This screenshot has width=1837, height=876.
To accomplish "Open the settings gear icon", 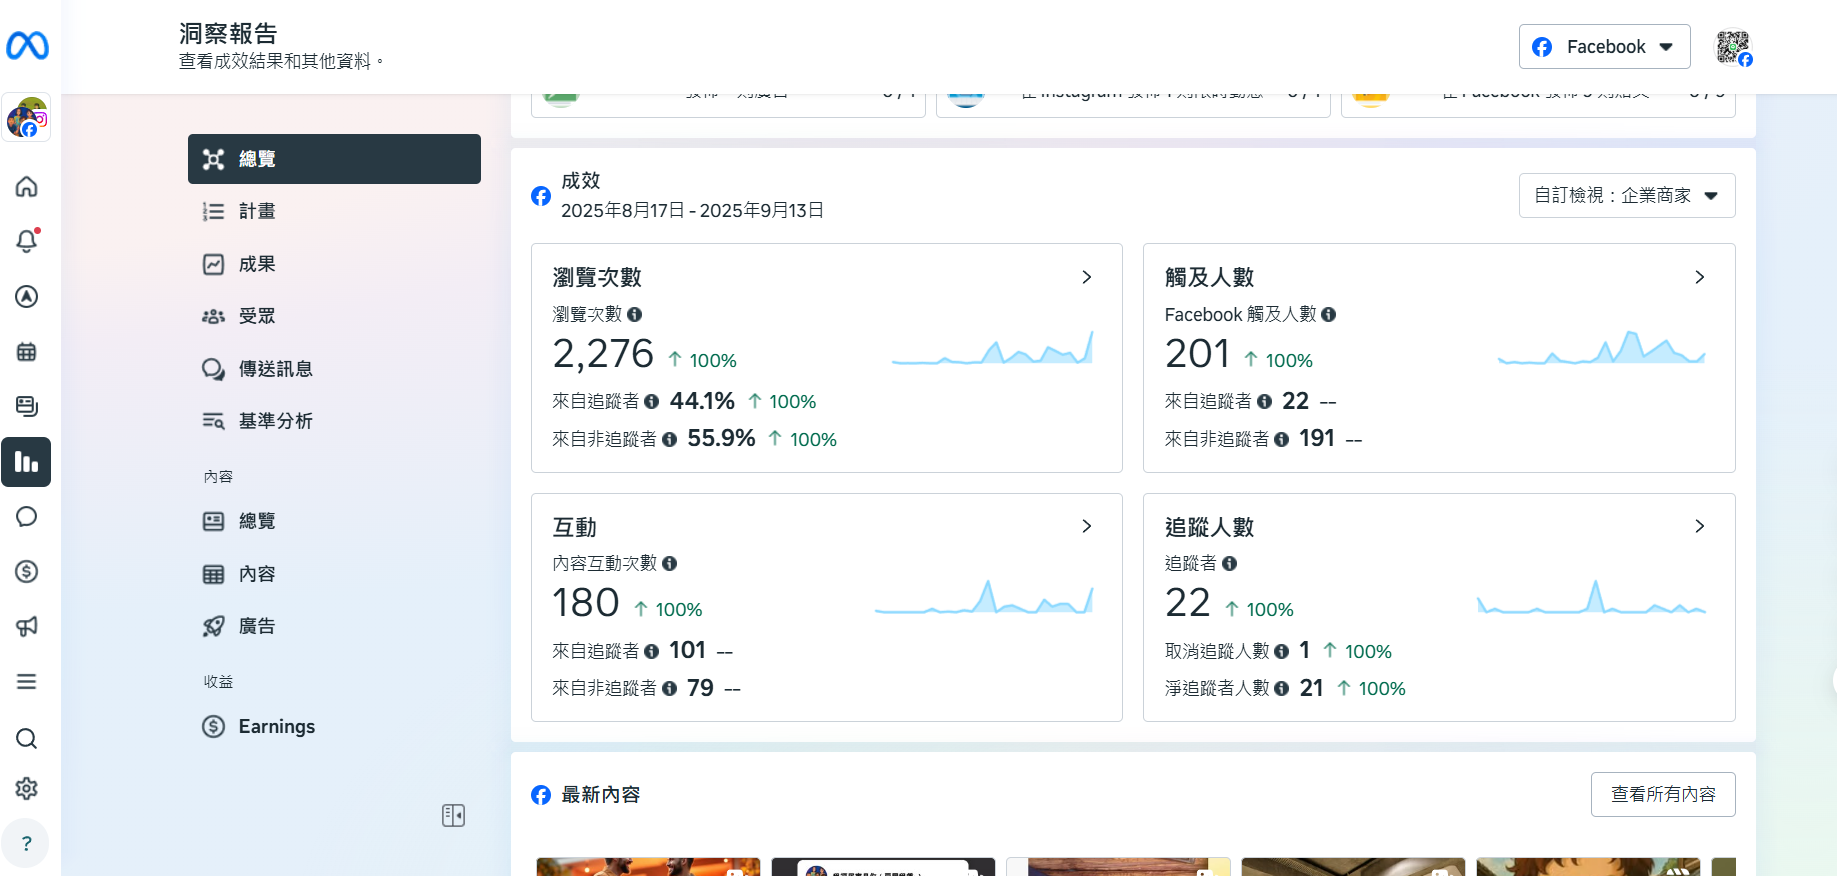I will [x=27, y=788].
